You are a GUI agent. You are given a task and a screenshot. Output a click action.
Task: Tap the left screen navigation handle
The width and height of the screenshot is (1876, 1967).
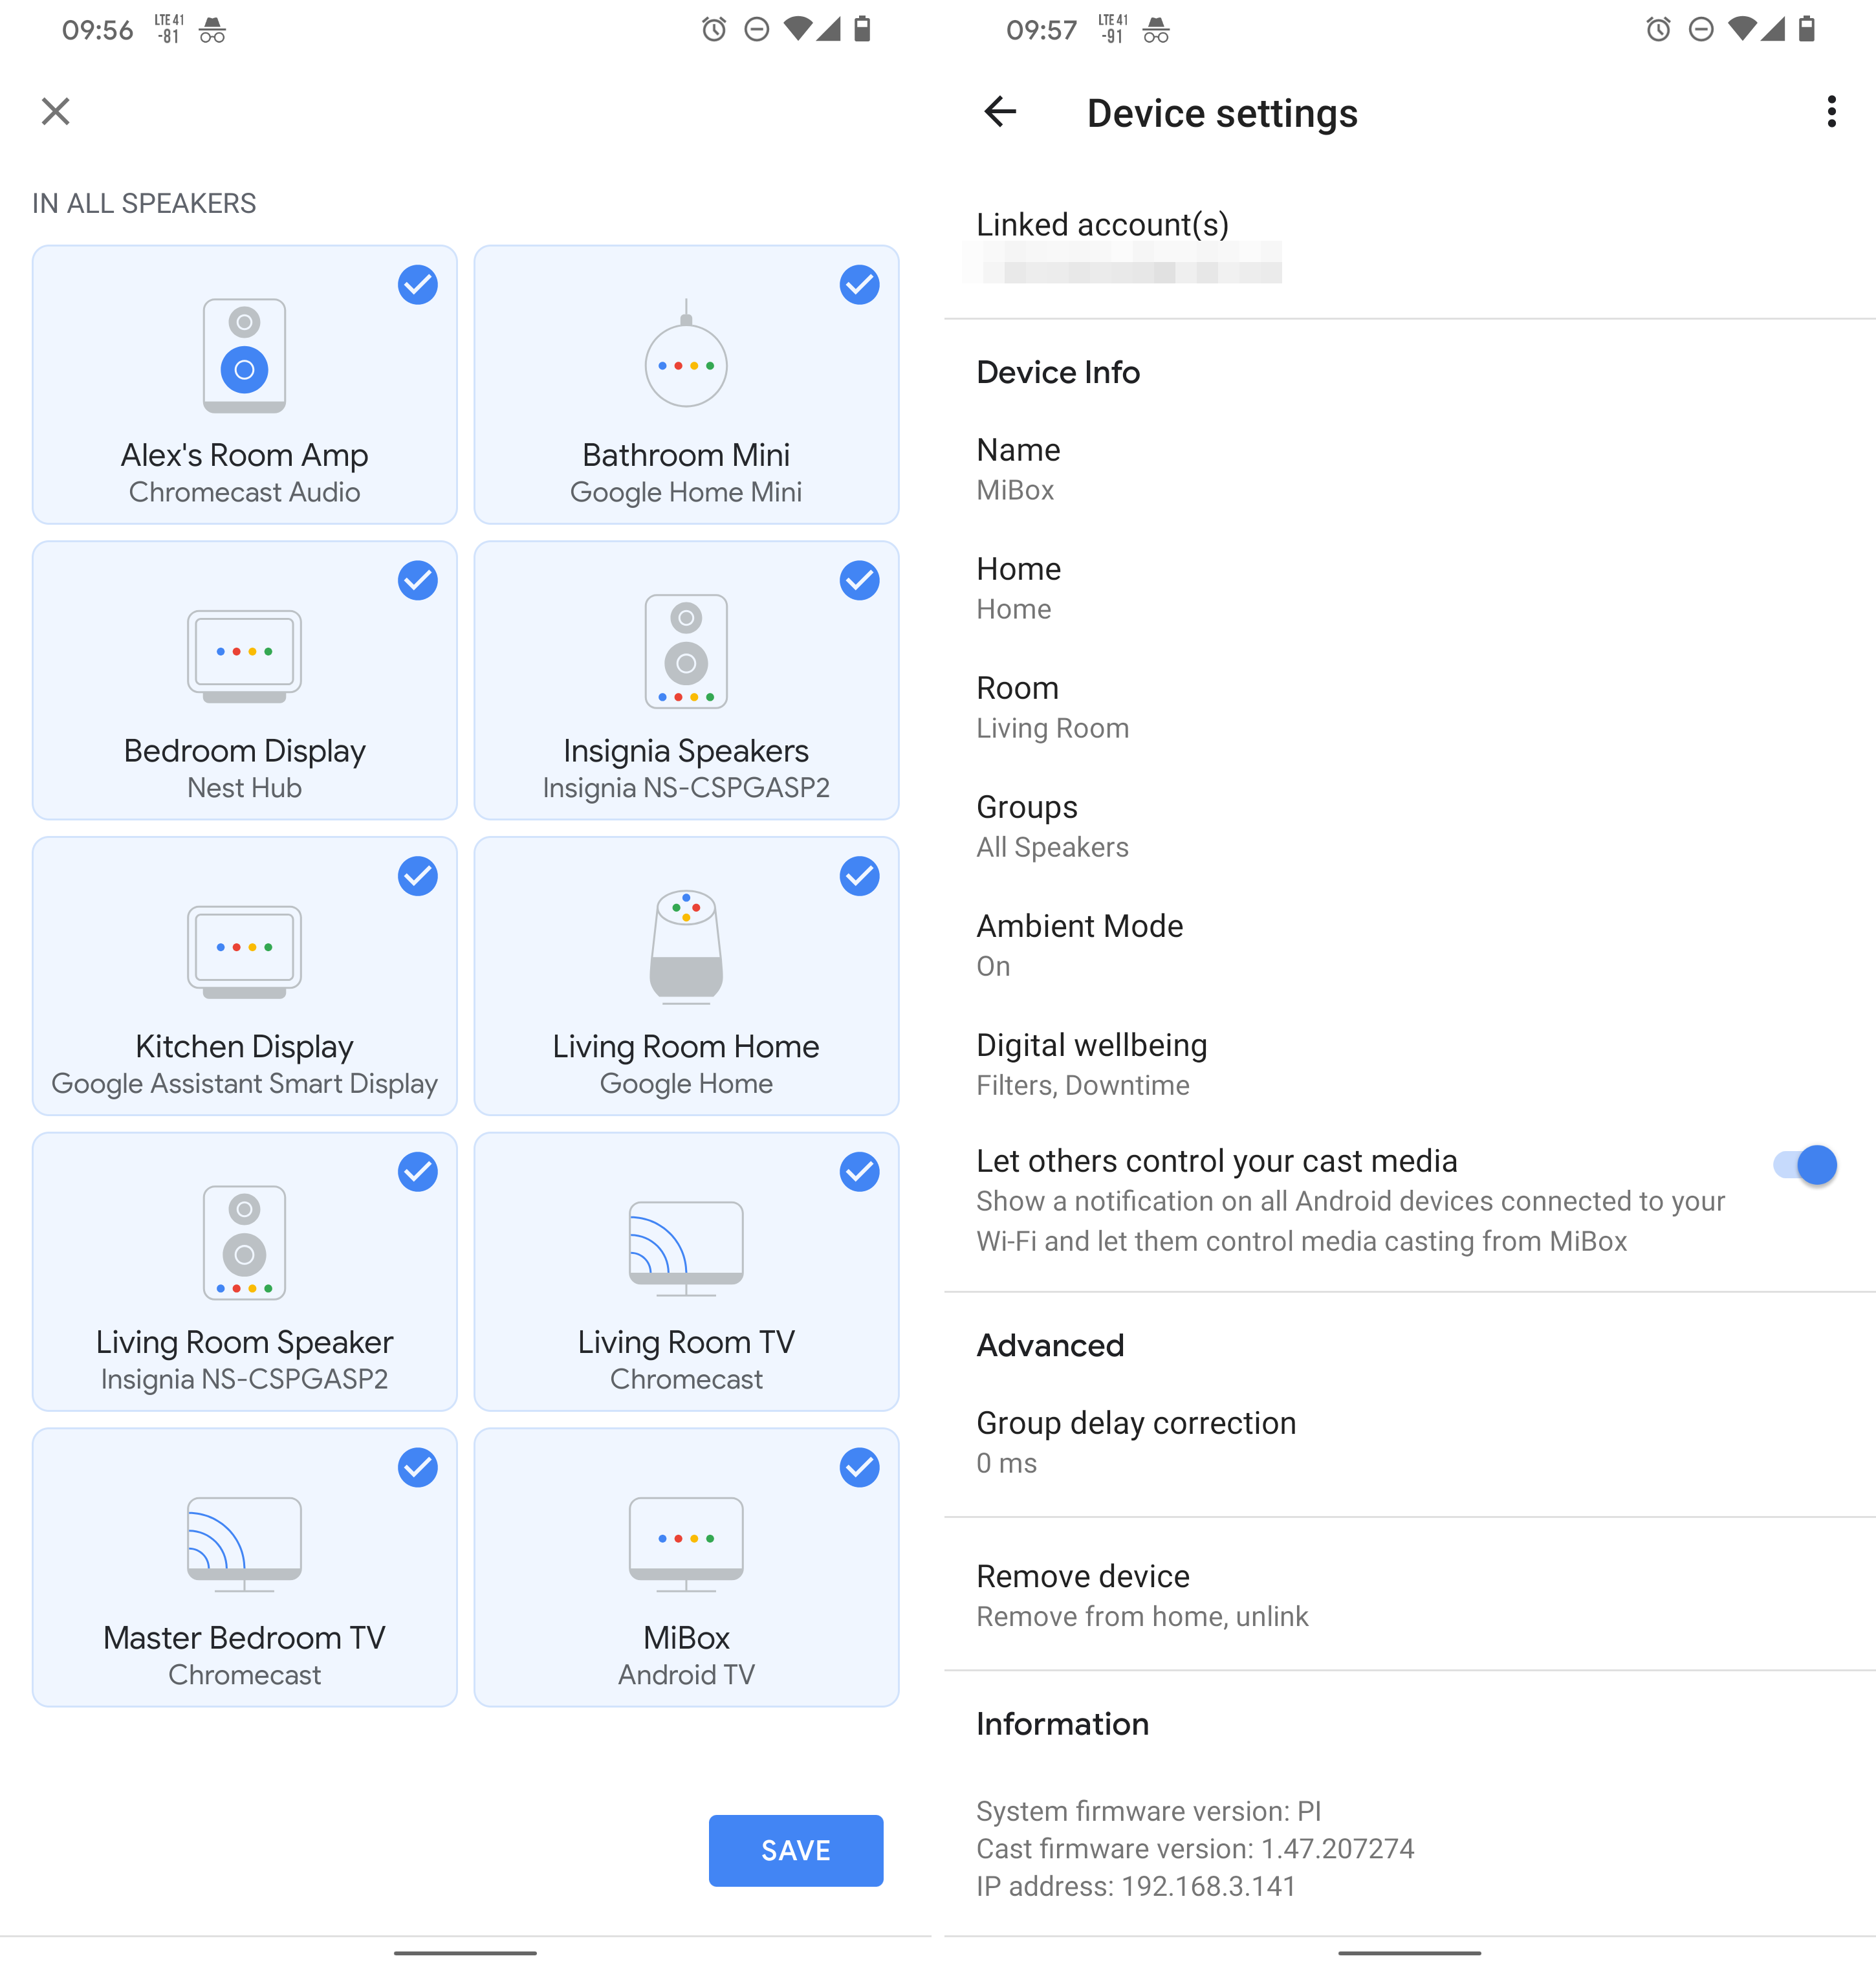tap(465, 1952)
